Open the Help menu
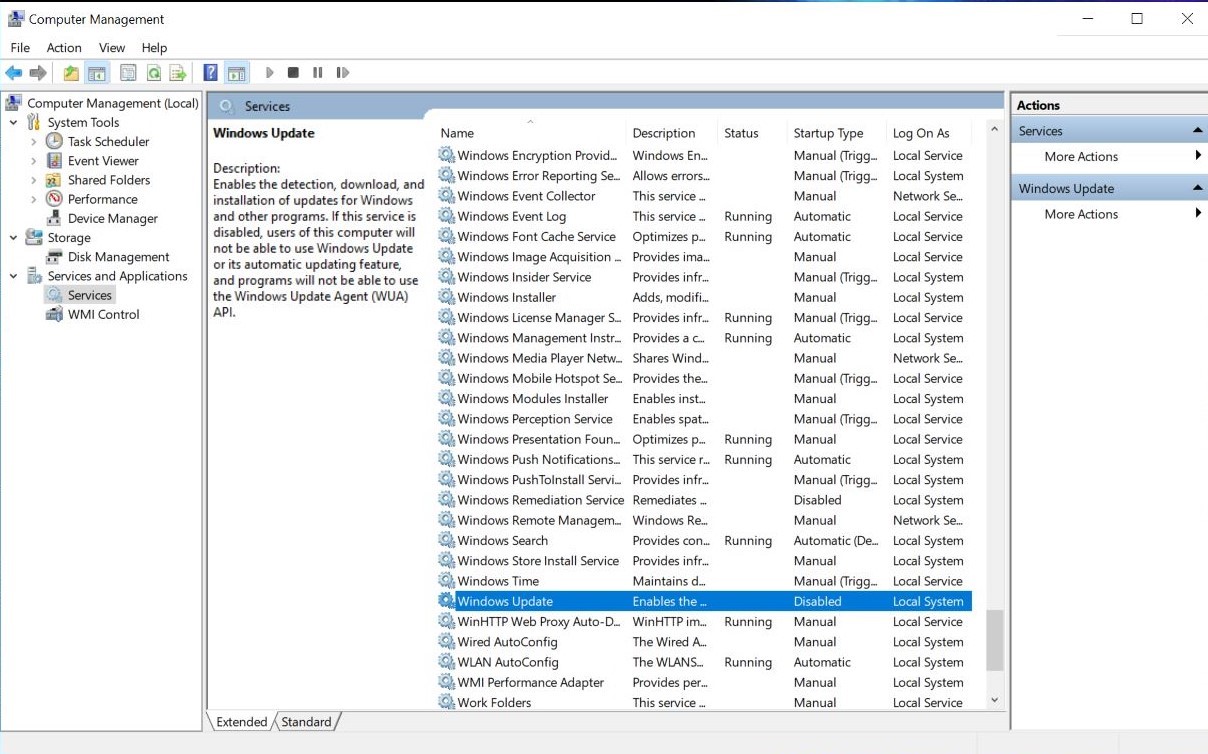Viewport: 1208px width, 754px height. (154, 48)
